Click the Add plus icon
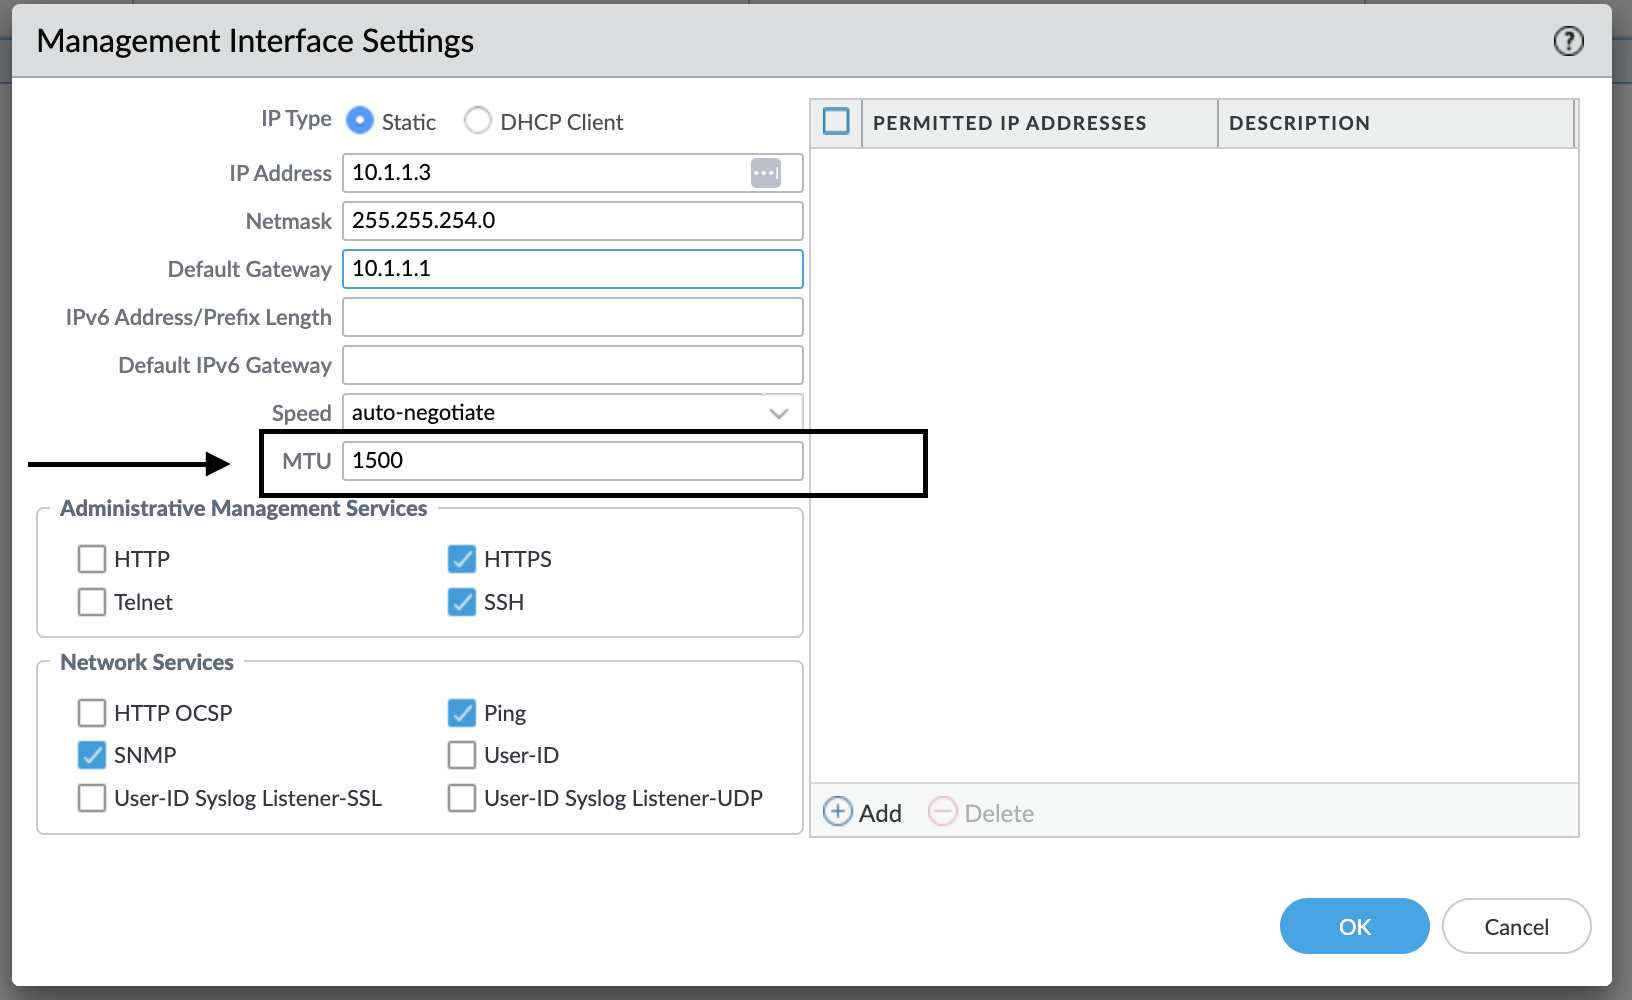Image resolution: width=1632 pixels, height=1000 pixels. [x=838, y=812]
